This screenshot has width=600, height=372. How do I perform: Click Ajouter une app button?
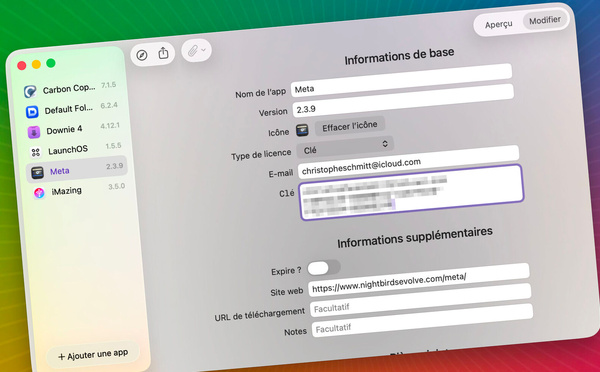pyautogui.click(x=92, y=354)
